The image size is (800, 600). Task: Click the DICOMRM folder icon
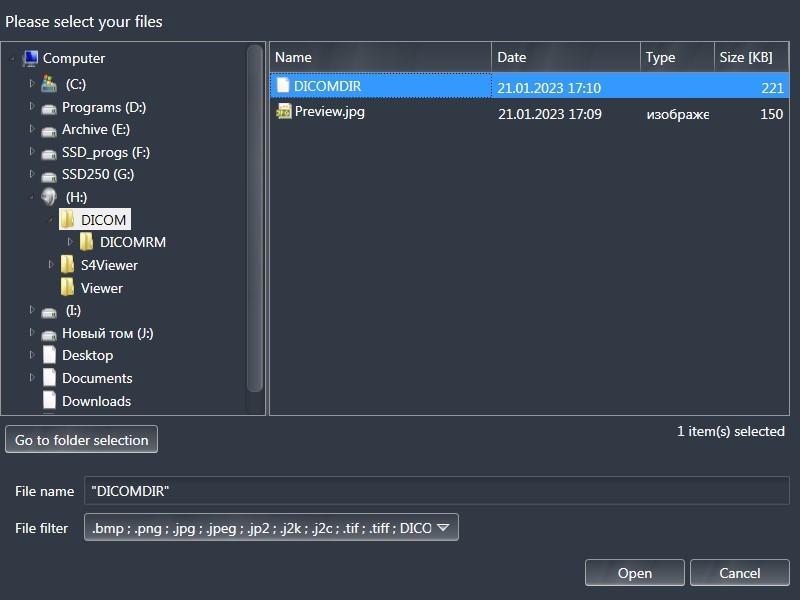[x=87, y=242]
